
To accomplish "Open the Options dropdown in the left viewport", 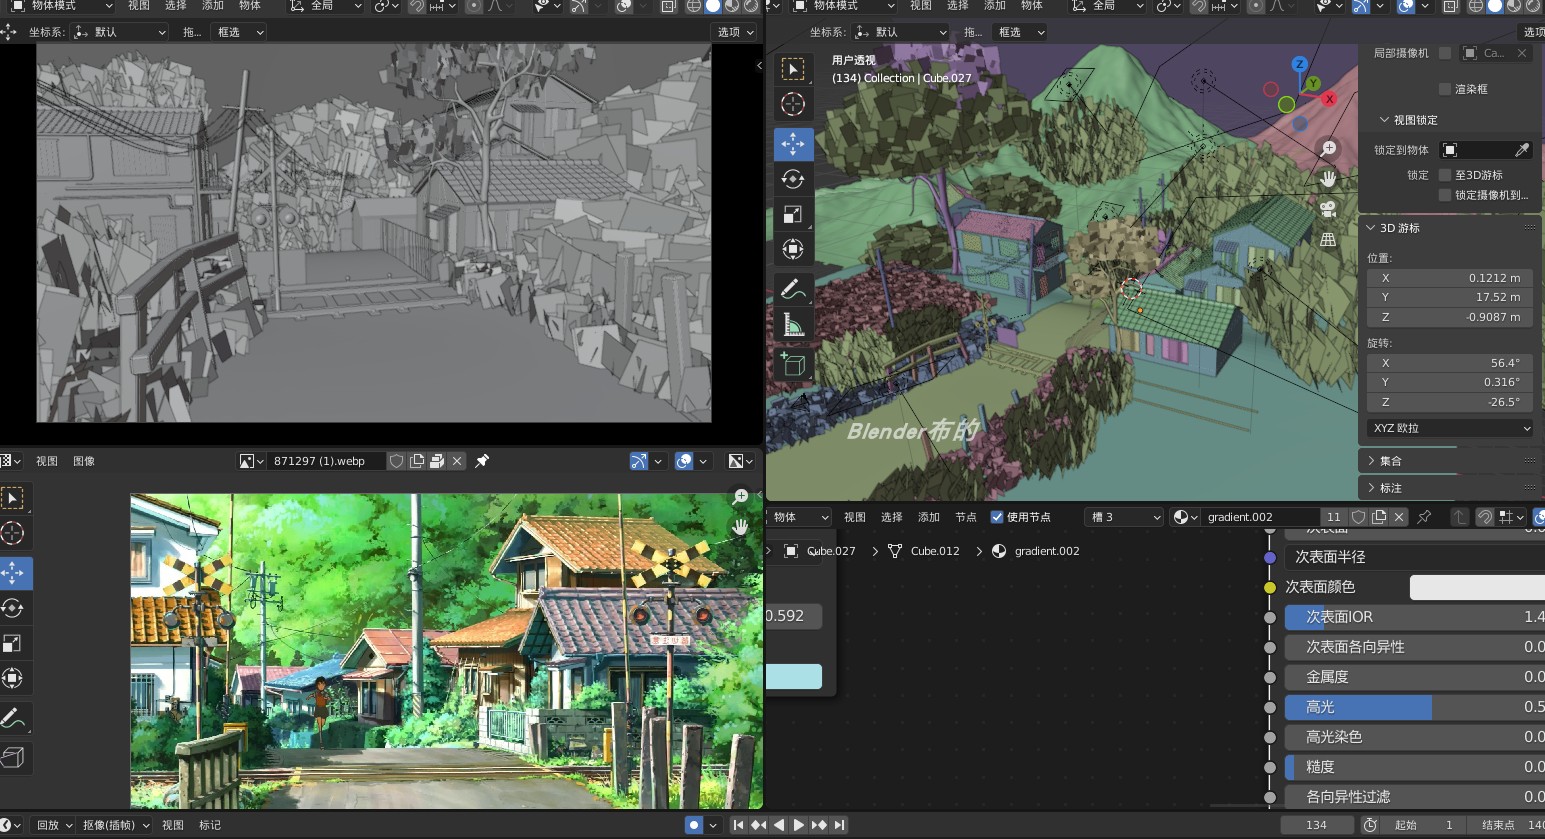I will point(735,32).
